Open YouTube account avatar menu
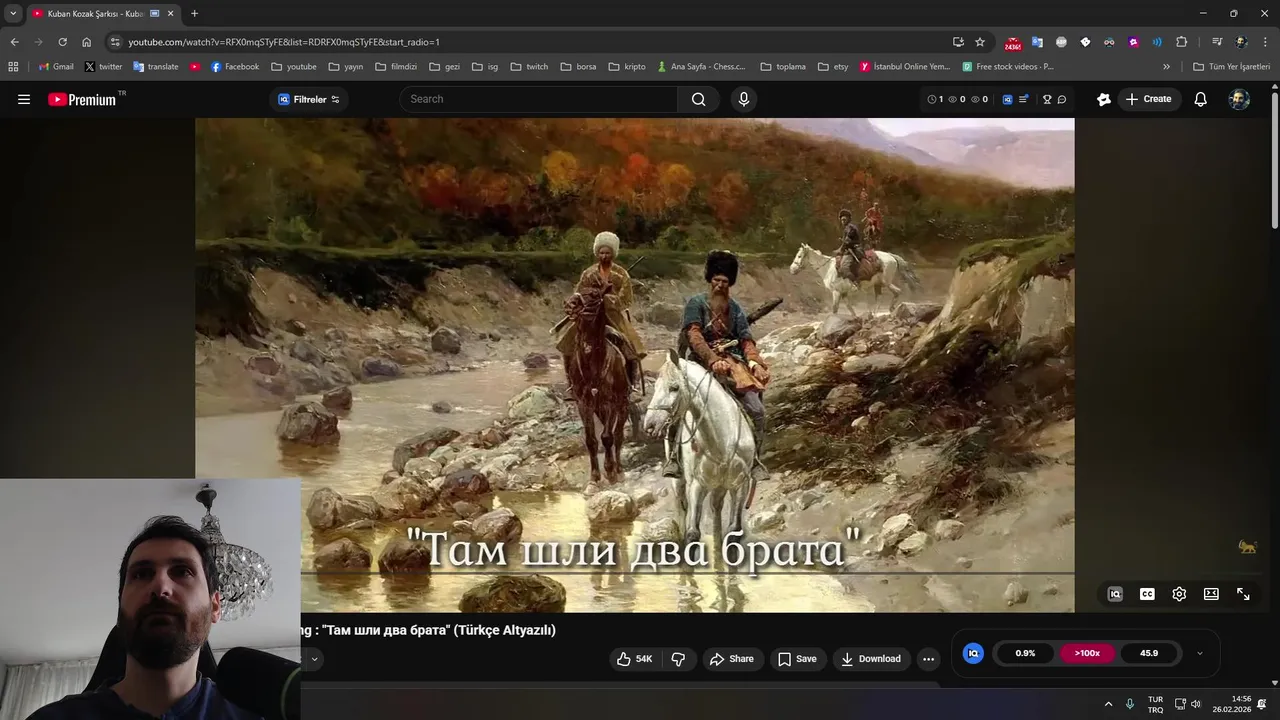The image size is (1280, 720). 1239,99
